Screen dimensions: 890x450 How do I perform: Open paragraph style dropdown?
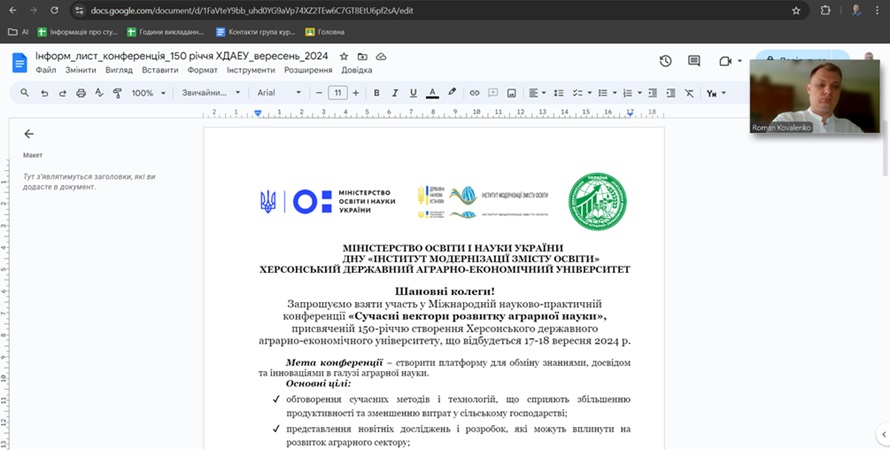[211, 93]
